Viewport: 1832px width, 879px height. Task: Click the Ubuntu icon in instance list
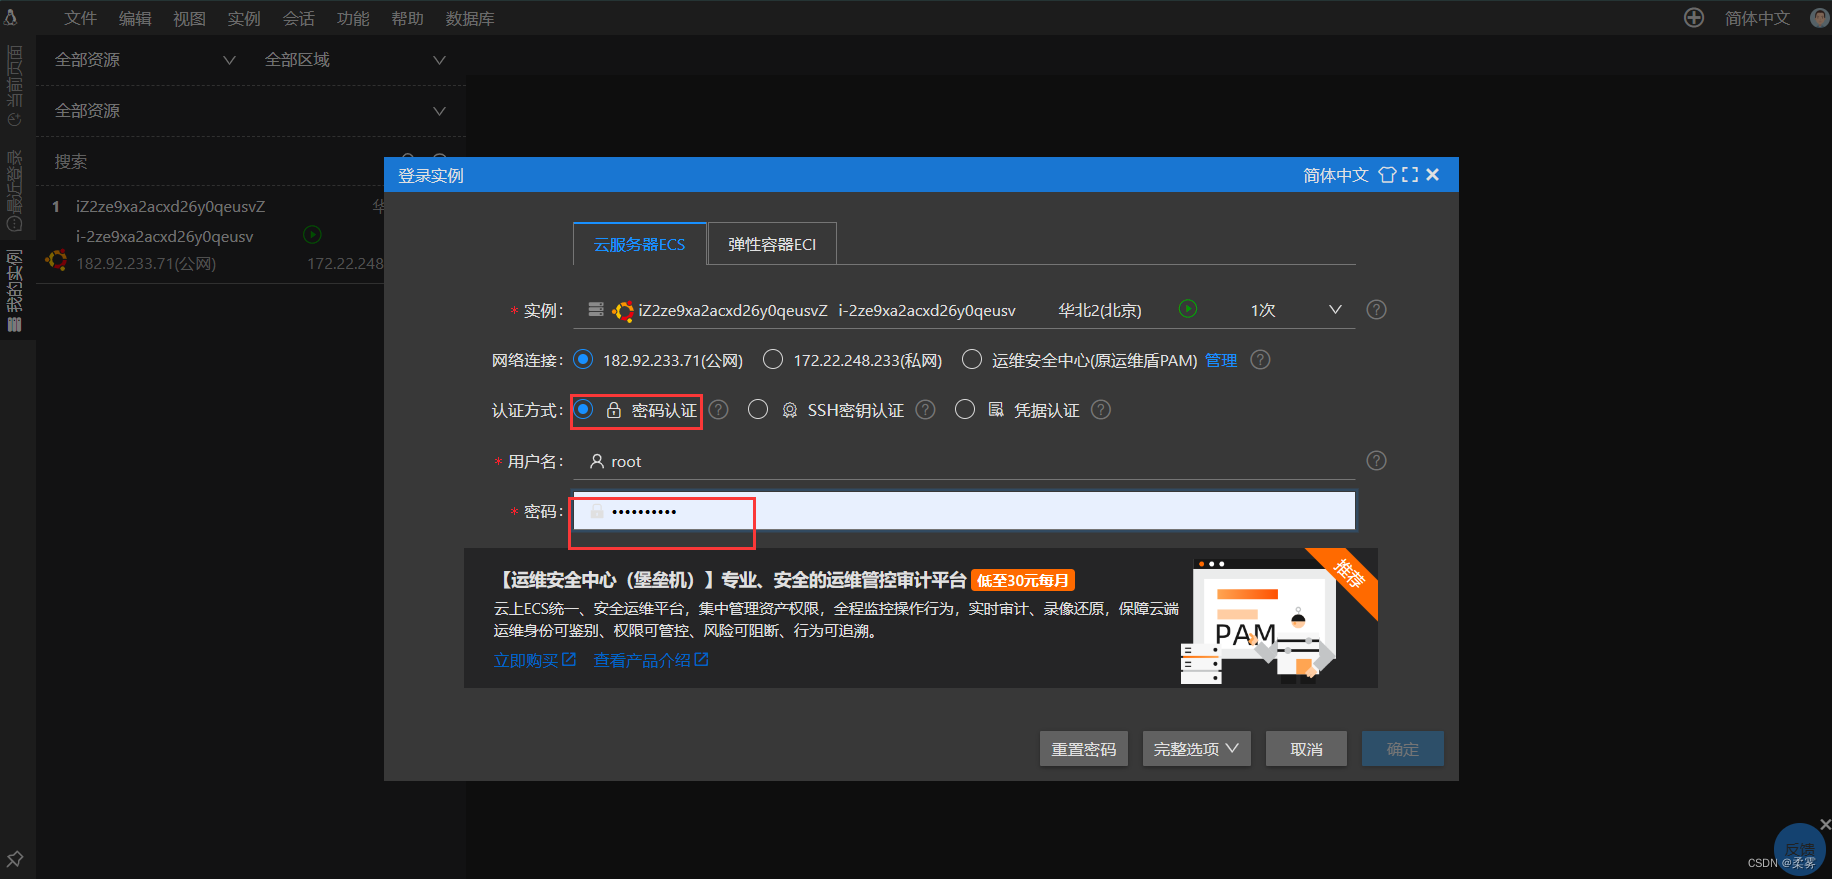pyautogui.click(x=57, y=260)
